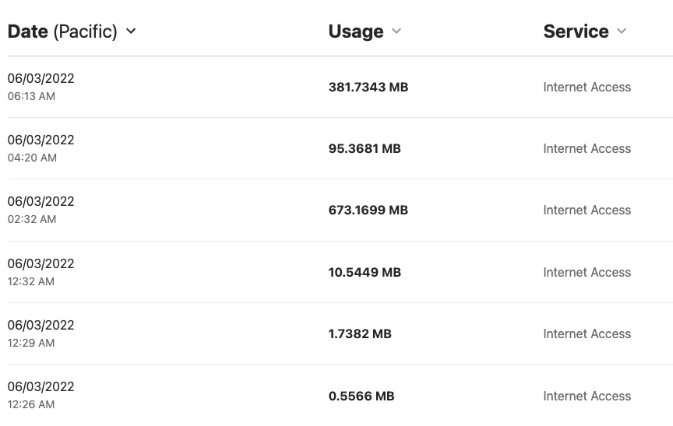Click the 0.5566 MB usage value

[x=361, y=396]
